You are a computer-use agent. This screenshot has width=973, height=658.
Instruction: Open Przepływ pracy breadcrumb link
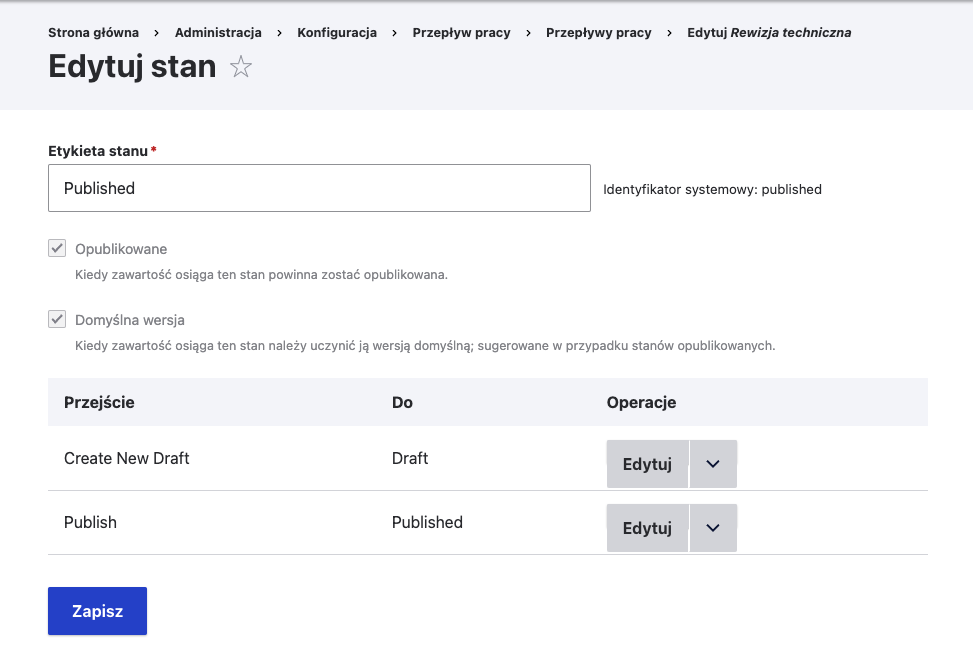(461, 33)
